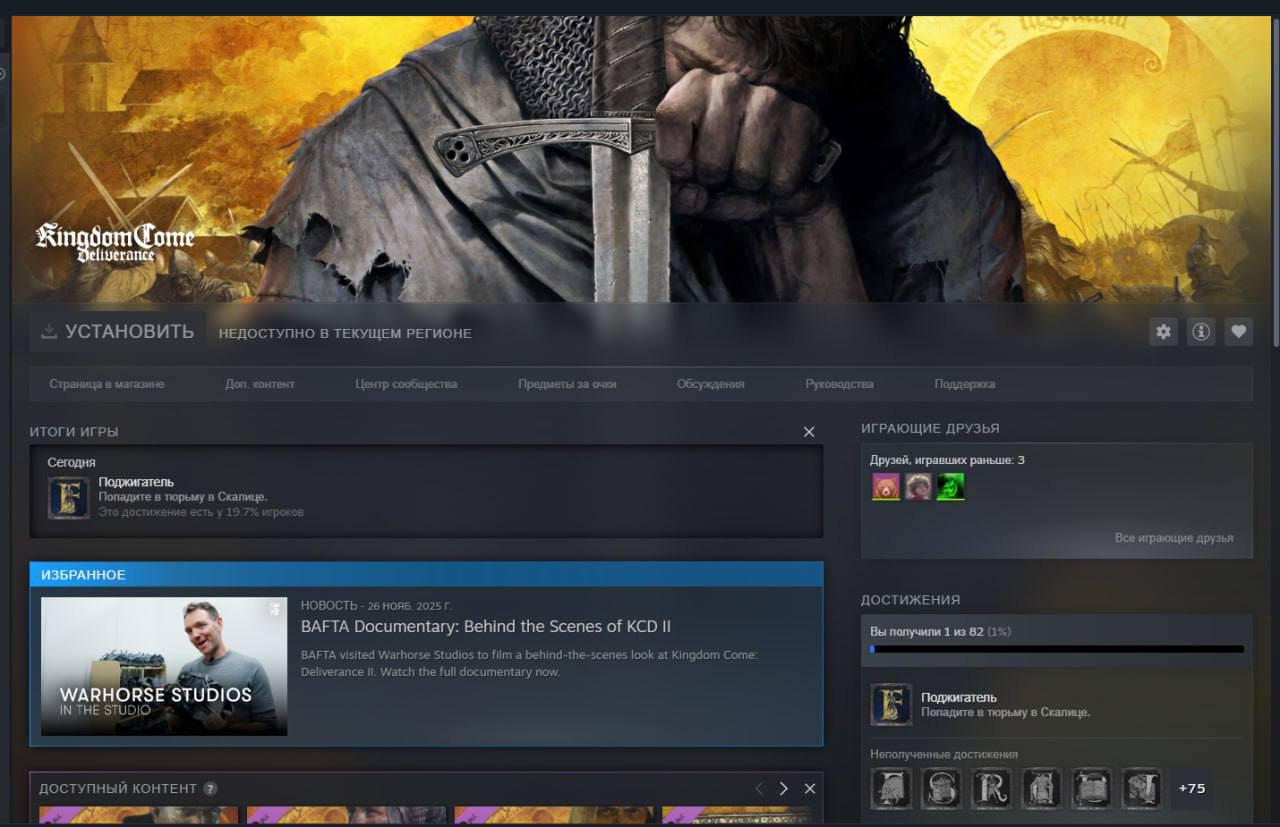
Task: Select the first locked achievement icon
Action: (891, 788)
